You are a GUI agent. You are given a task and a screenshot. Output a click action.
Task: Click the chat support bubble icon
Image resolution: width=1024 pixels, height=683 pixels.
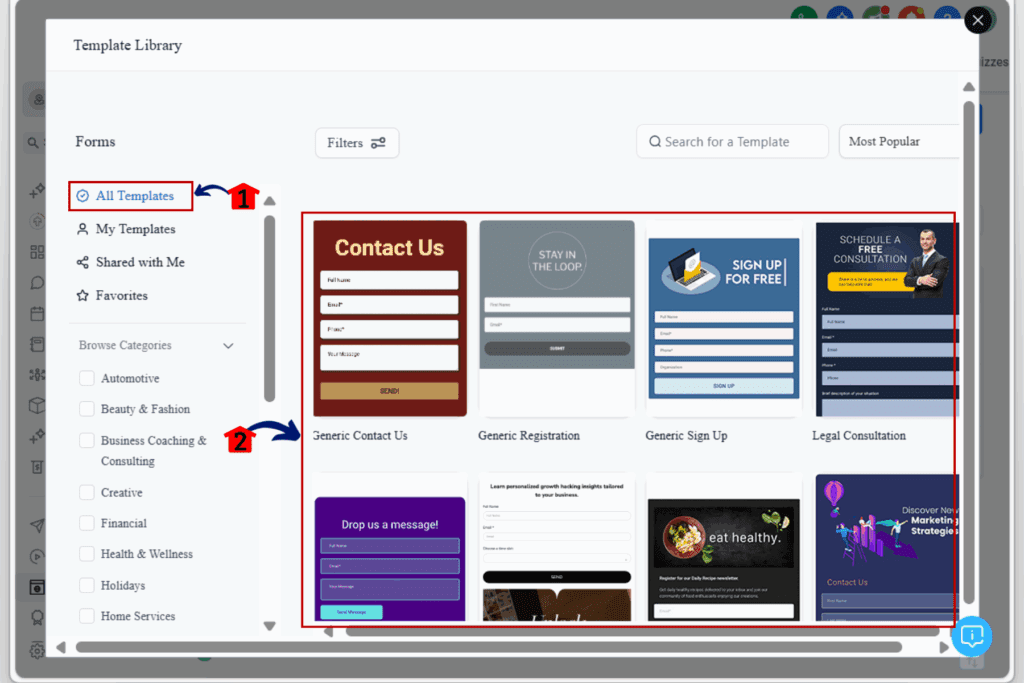click(971, 636)
